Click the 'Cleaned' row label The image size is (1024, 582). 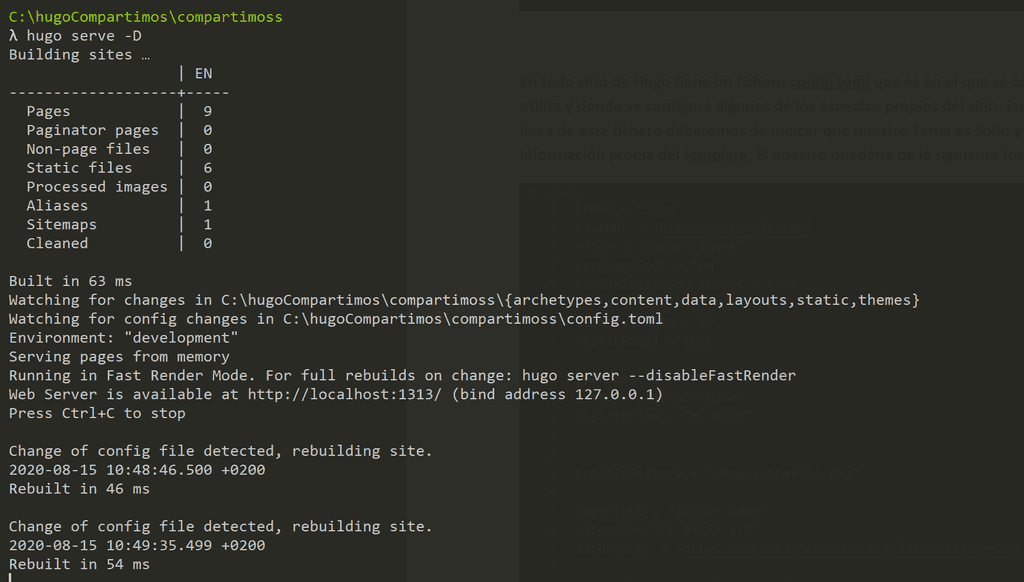click(57, 244)
